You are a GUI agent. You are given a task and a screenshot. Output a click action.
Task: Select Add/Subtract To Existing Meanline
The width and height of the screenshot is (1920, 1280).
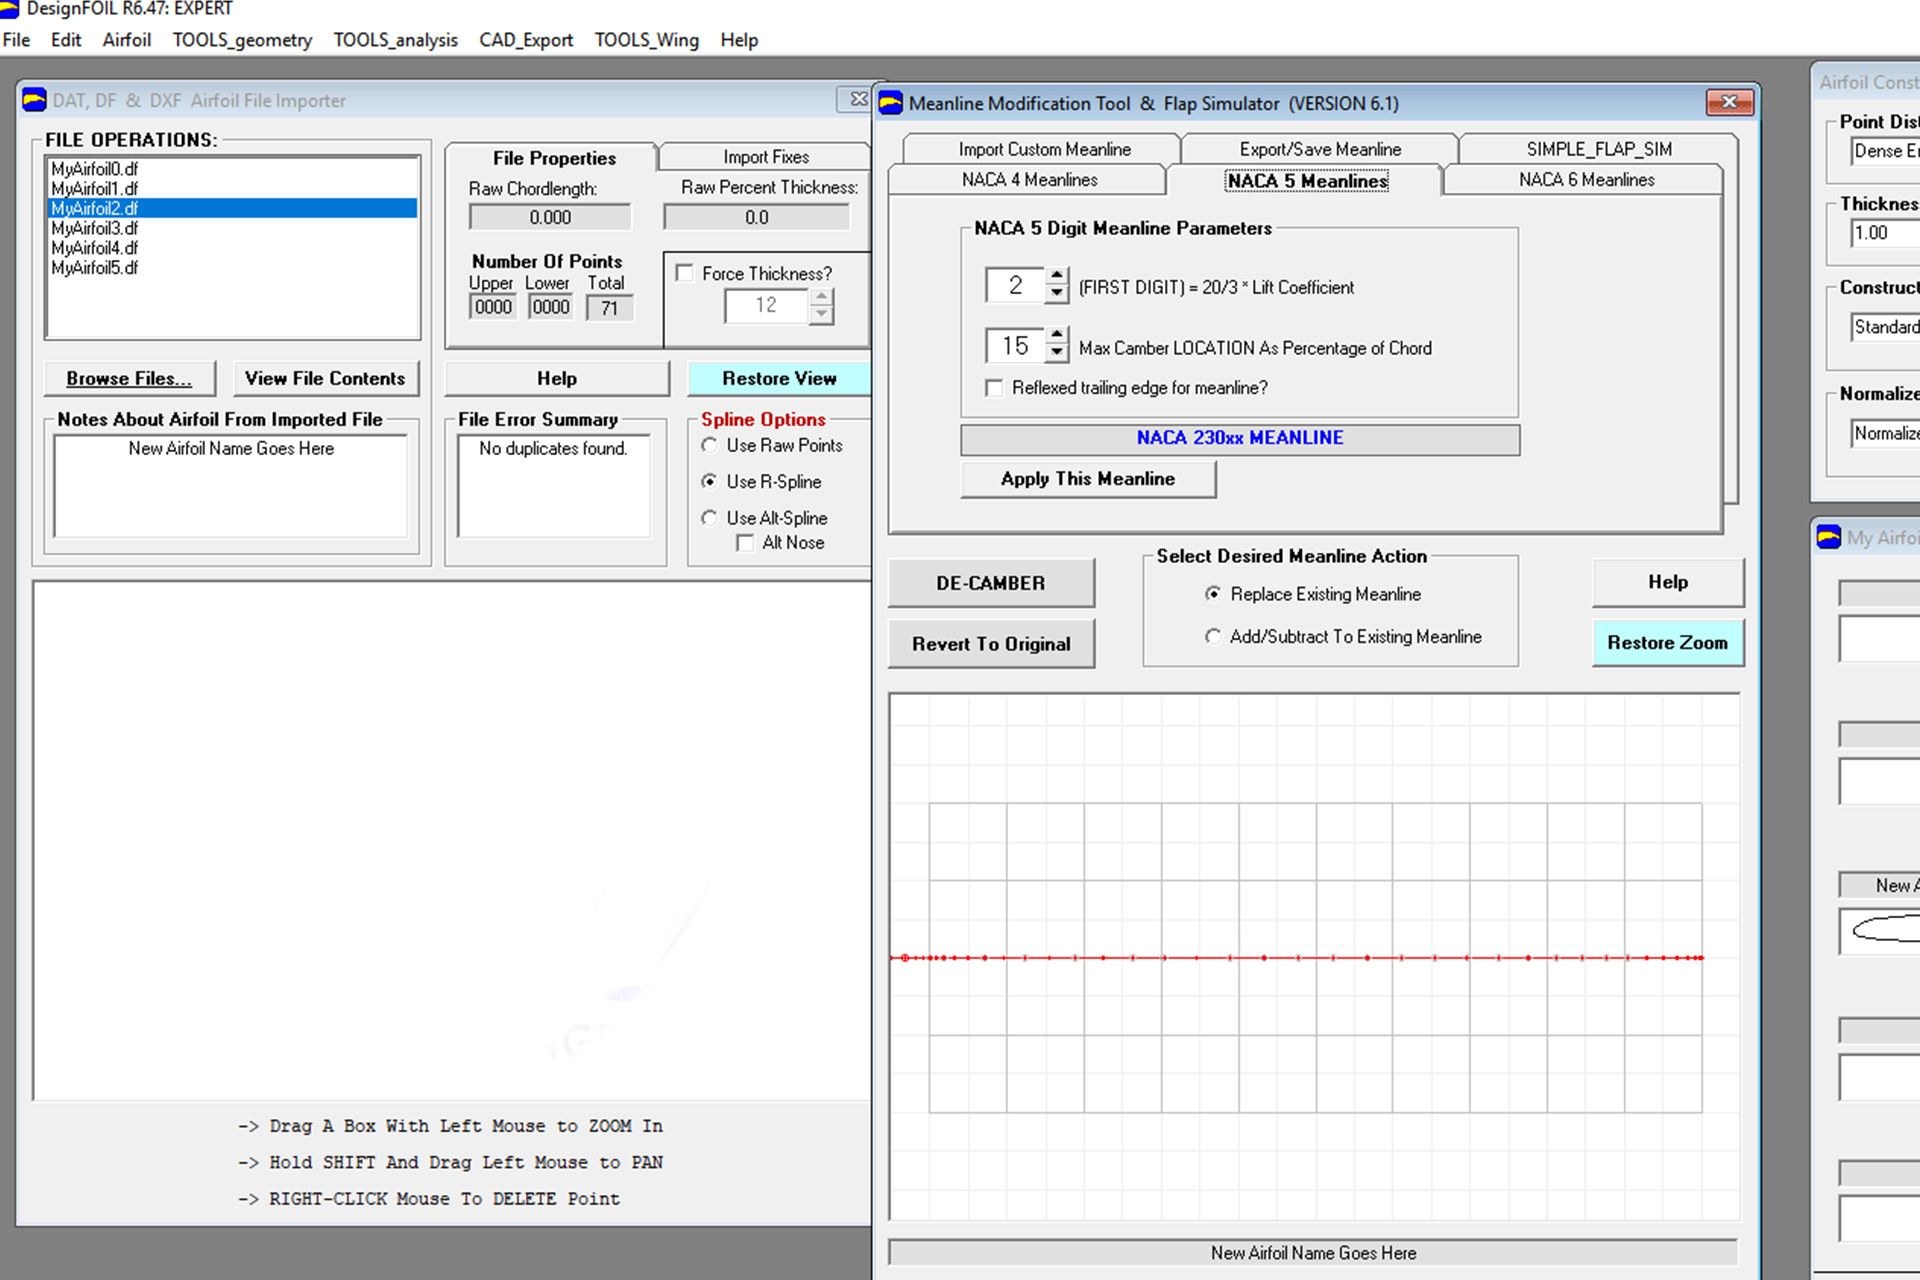tap(1213, 636)
